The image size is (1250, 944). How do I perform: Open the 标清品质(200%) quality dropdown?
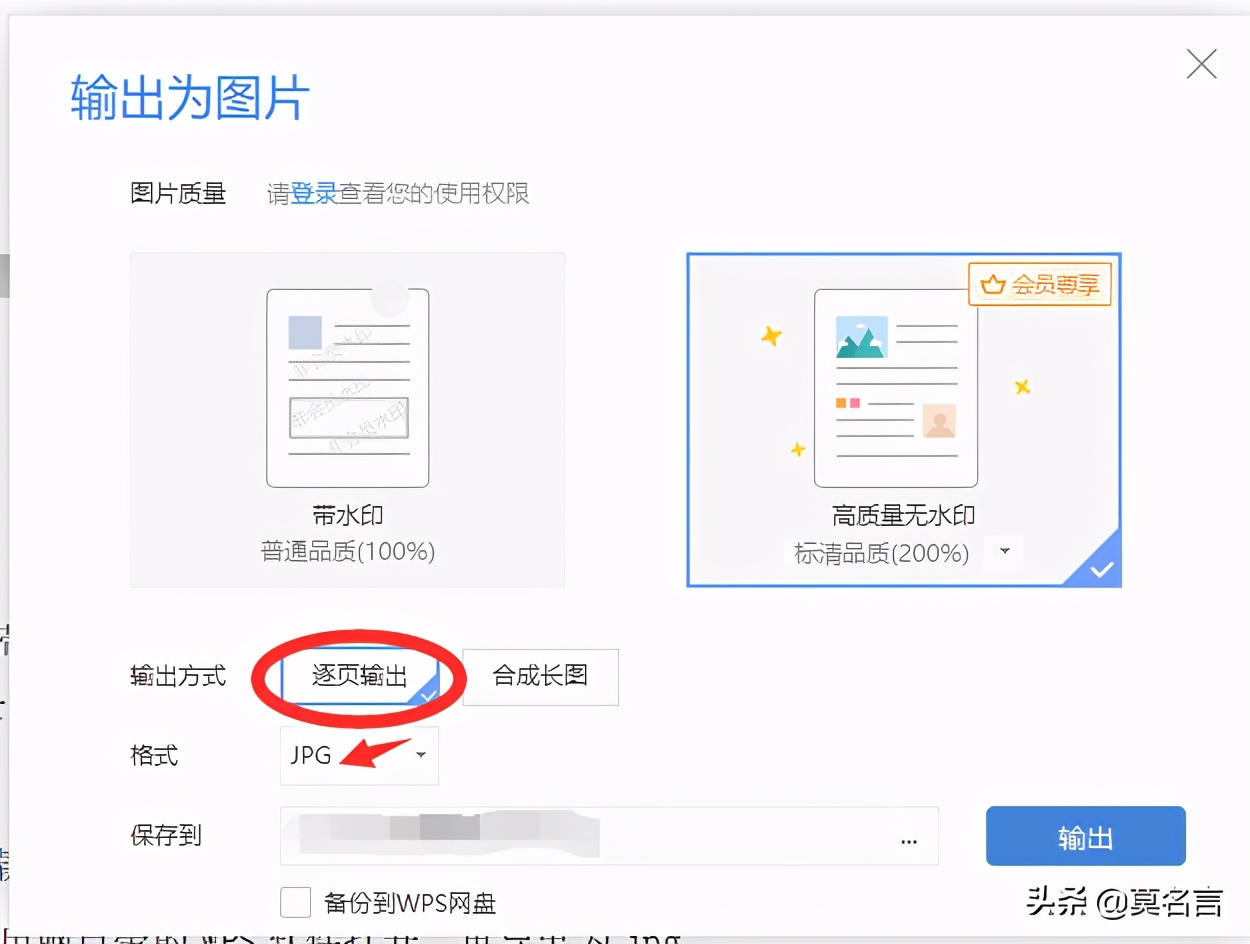click(1003, 551)
